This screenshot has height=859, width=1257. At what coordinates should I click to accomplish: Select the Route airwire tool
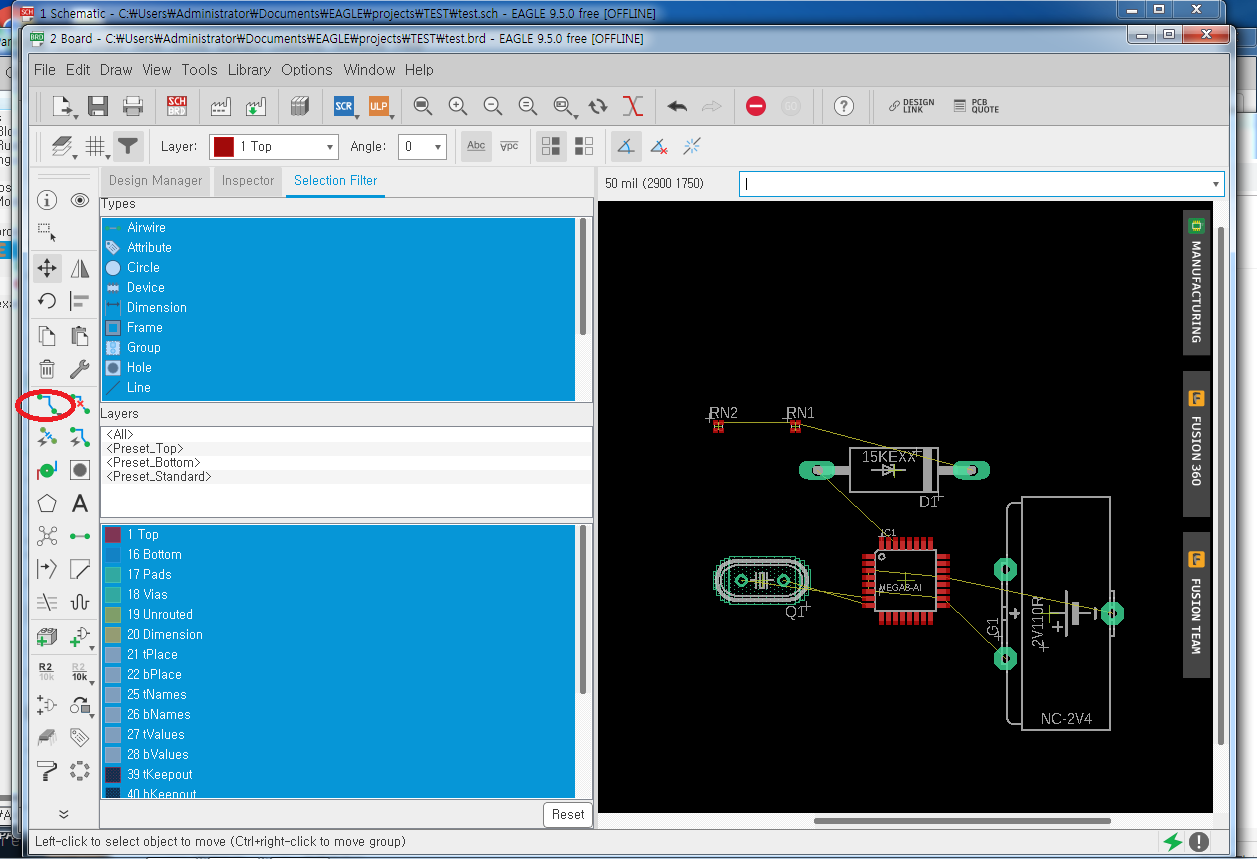pyautogui.click(x=45, y=404)
